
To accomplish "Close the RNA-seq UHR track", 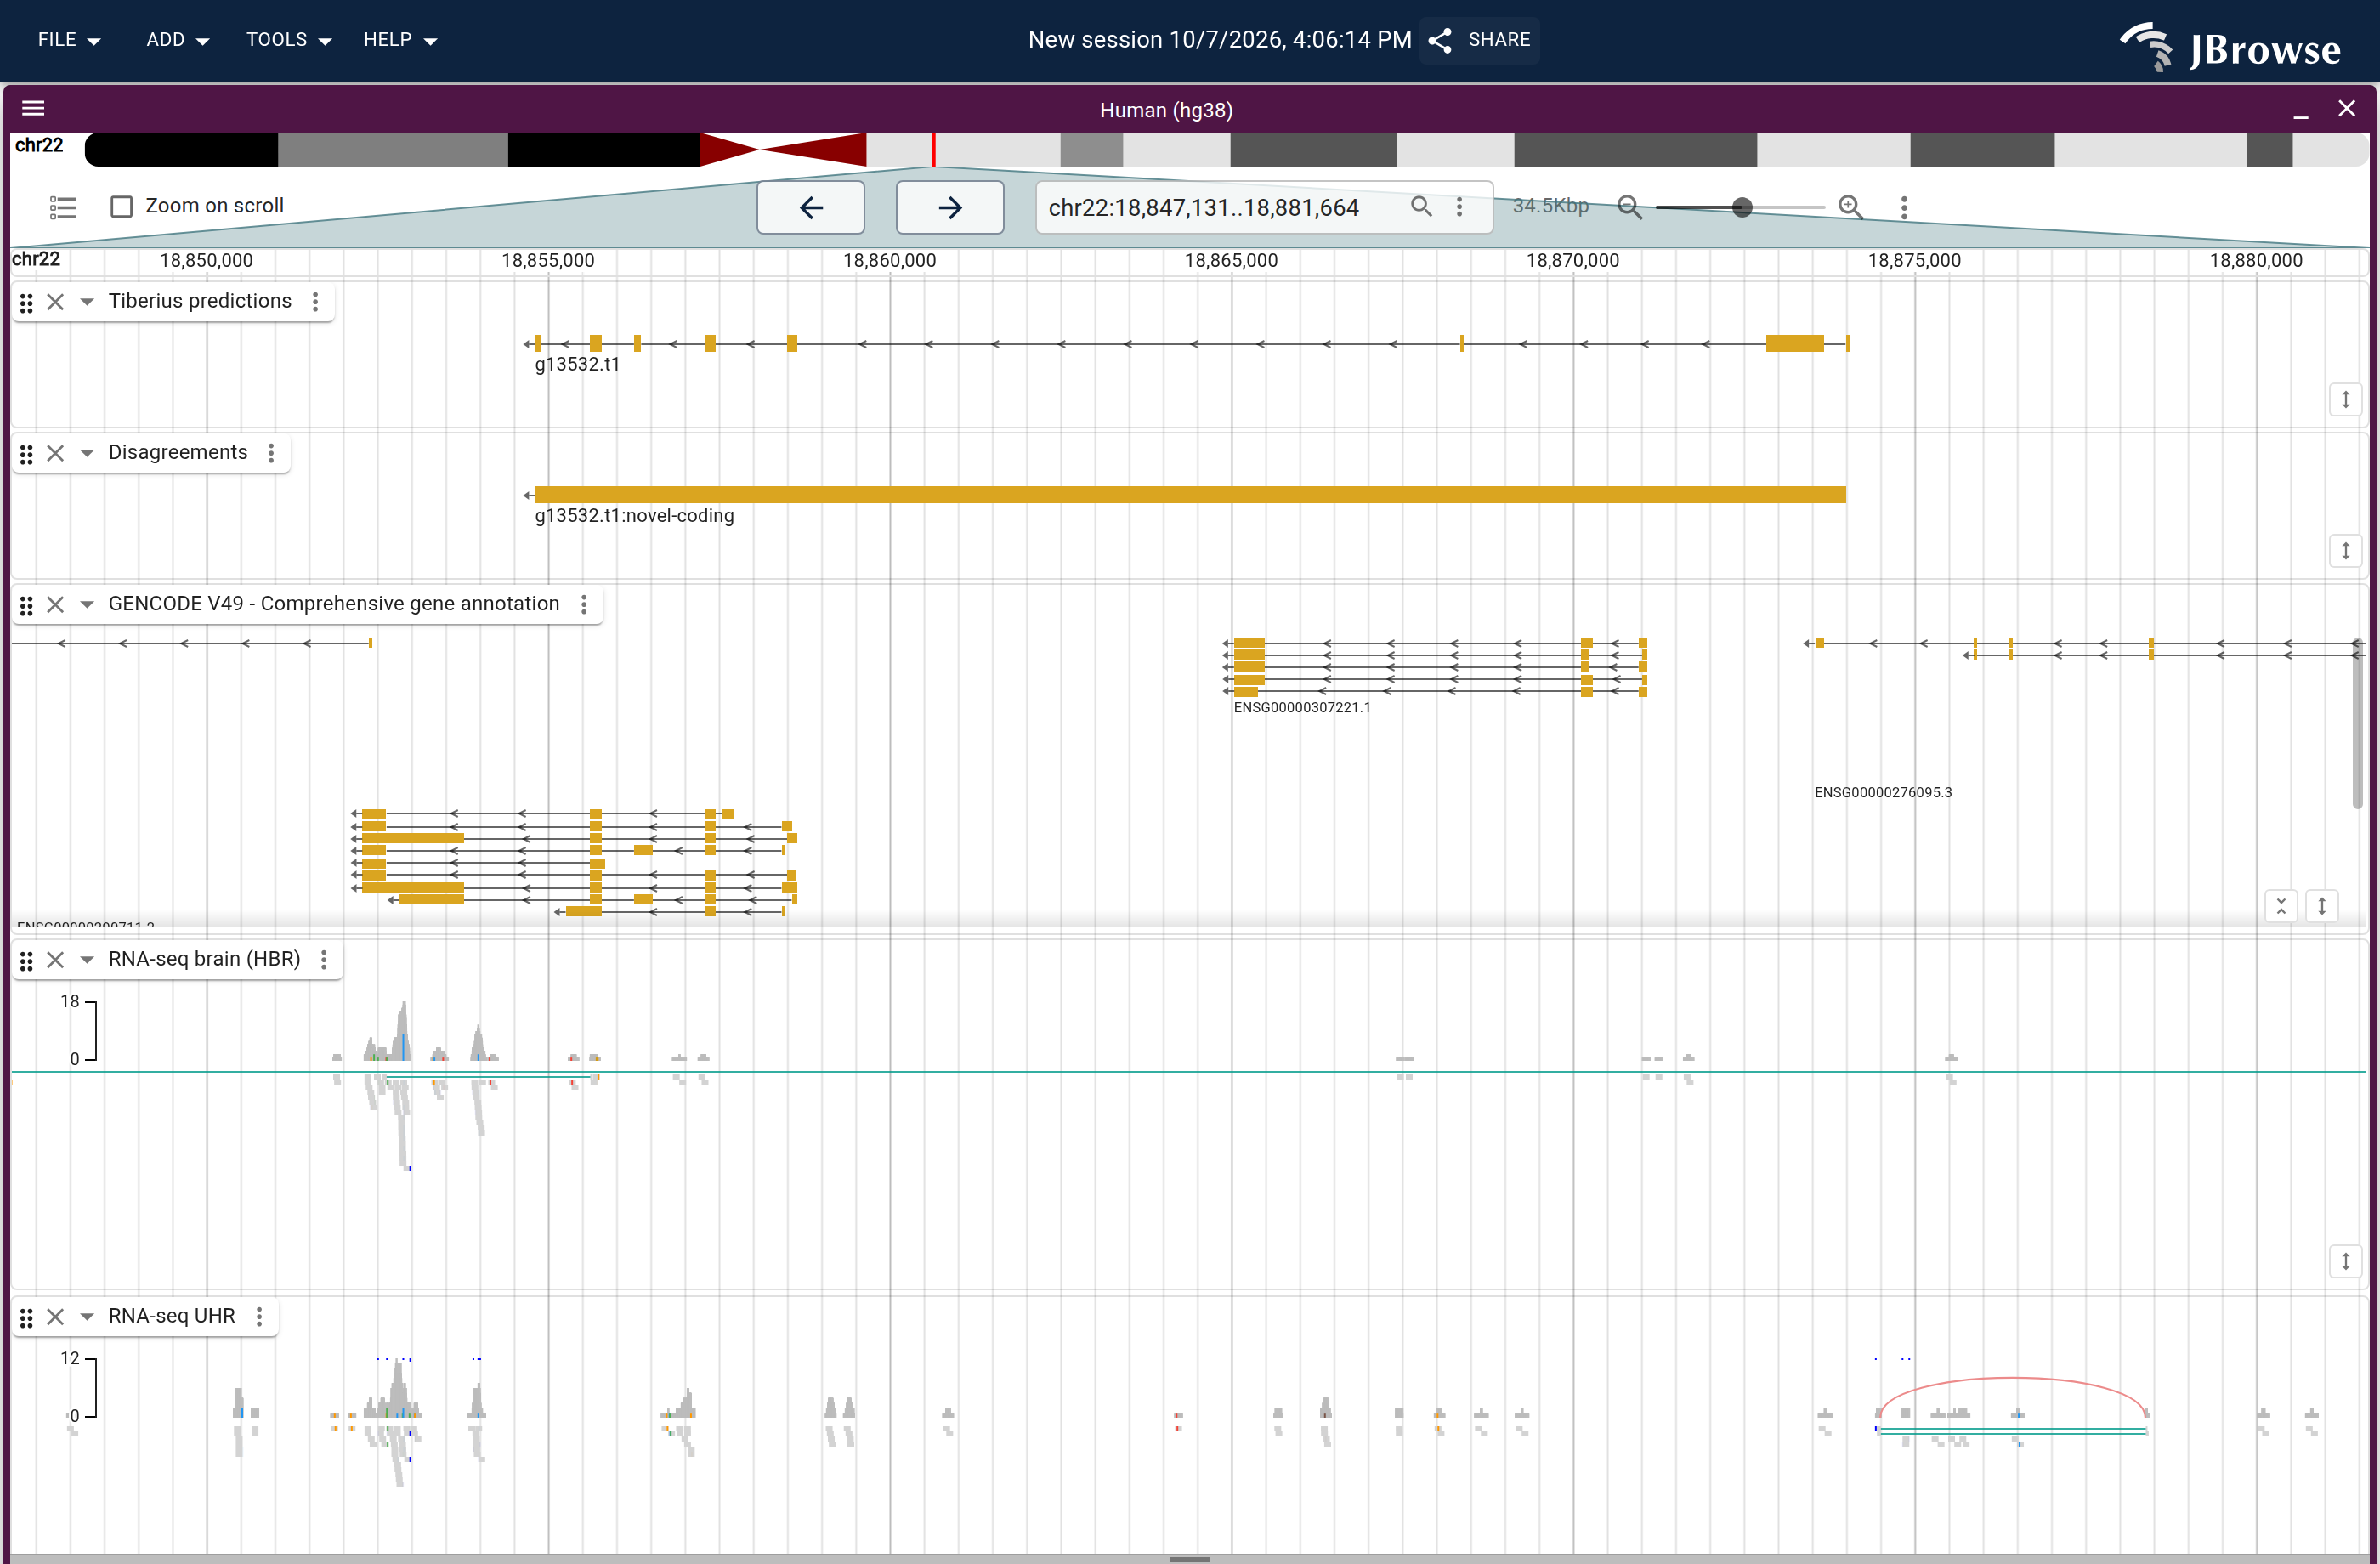I will click(56, 1317).
